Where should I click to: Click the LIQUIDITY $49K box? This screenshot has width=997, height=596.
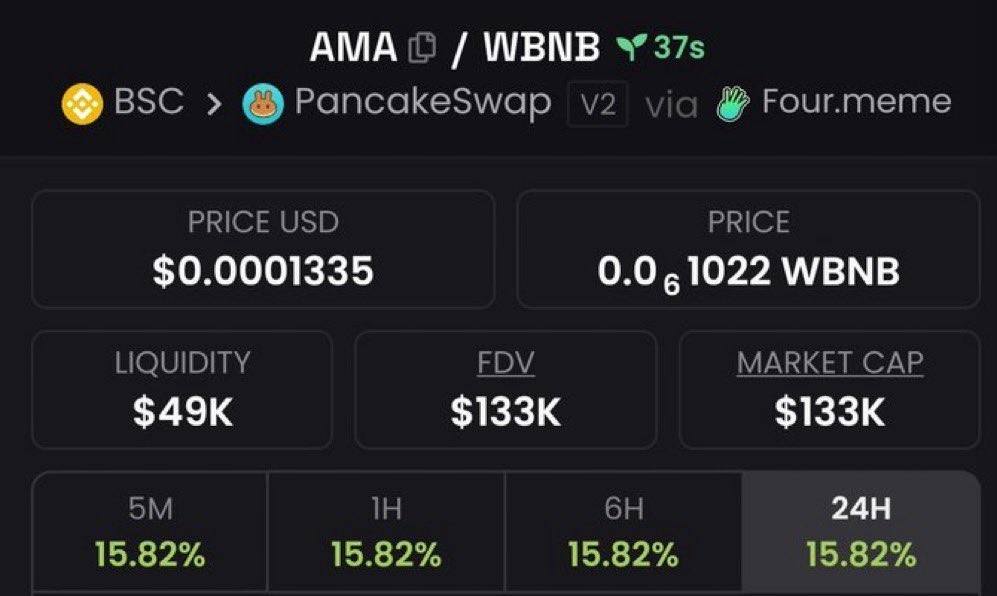182,390
